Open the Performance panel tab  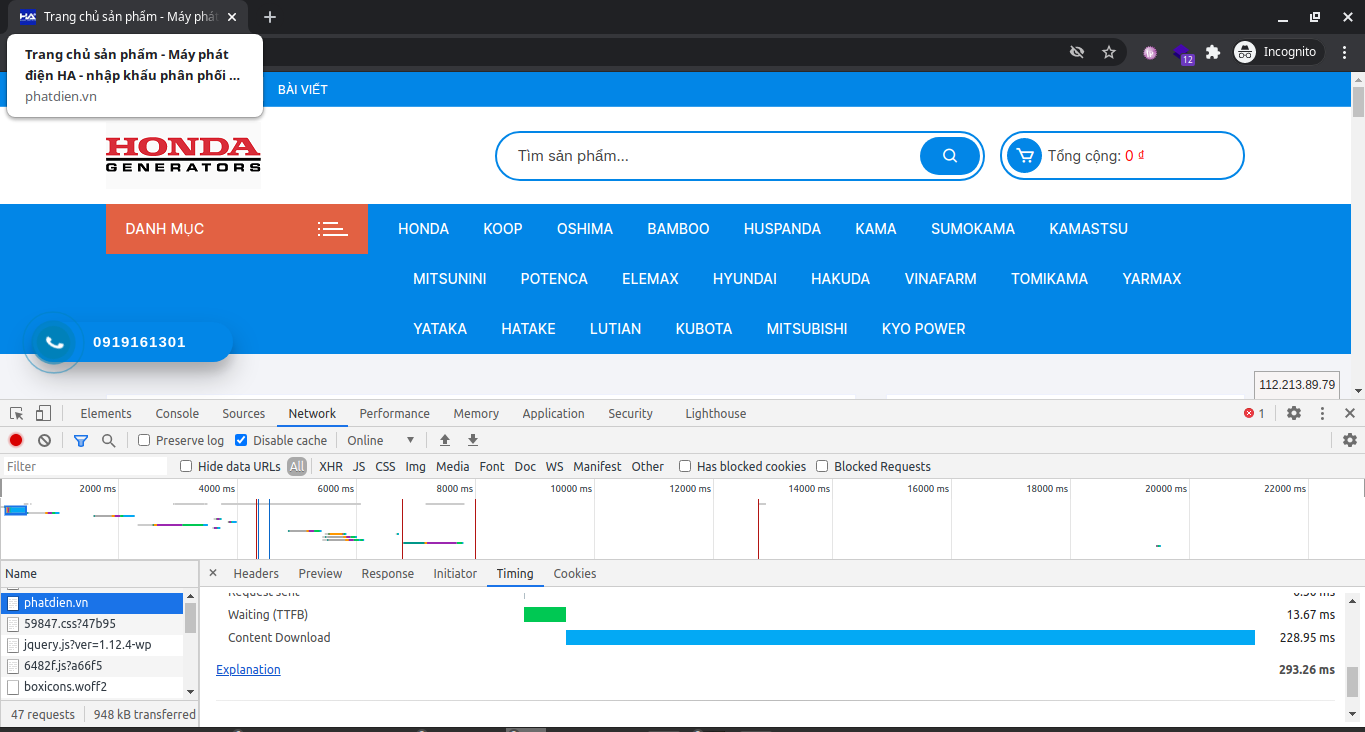[x=395, y=413]
